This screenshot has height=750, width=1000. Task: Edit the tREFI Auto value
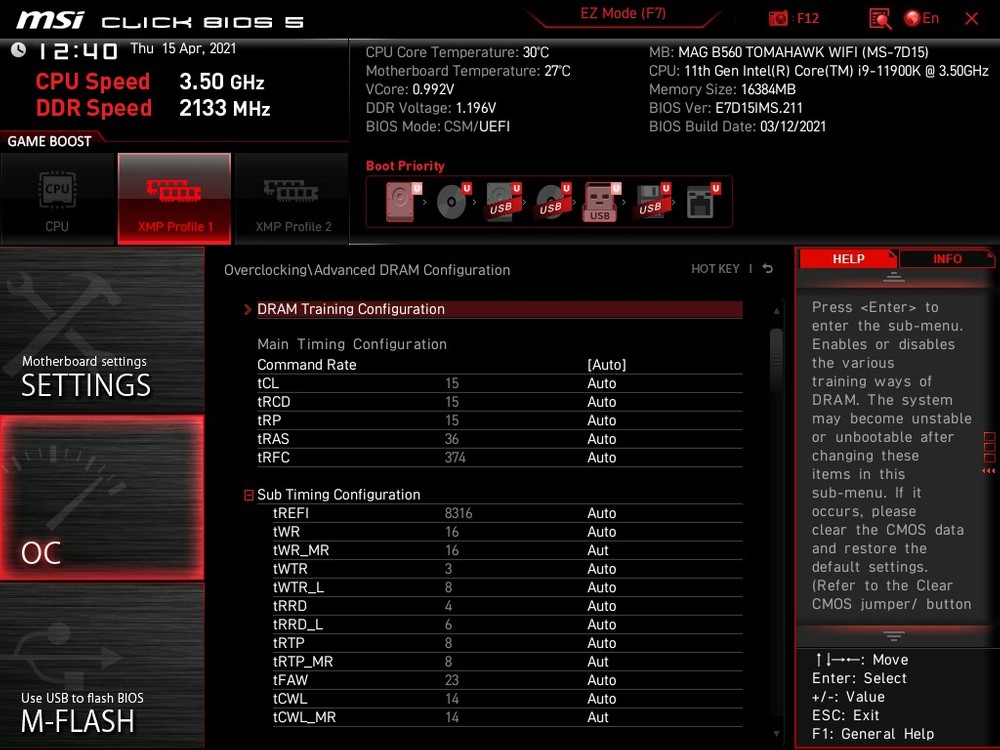[x=601, y=513]
